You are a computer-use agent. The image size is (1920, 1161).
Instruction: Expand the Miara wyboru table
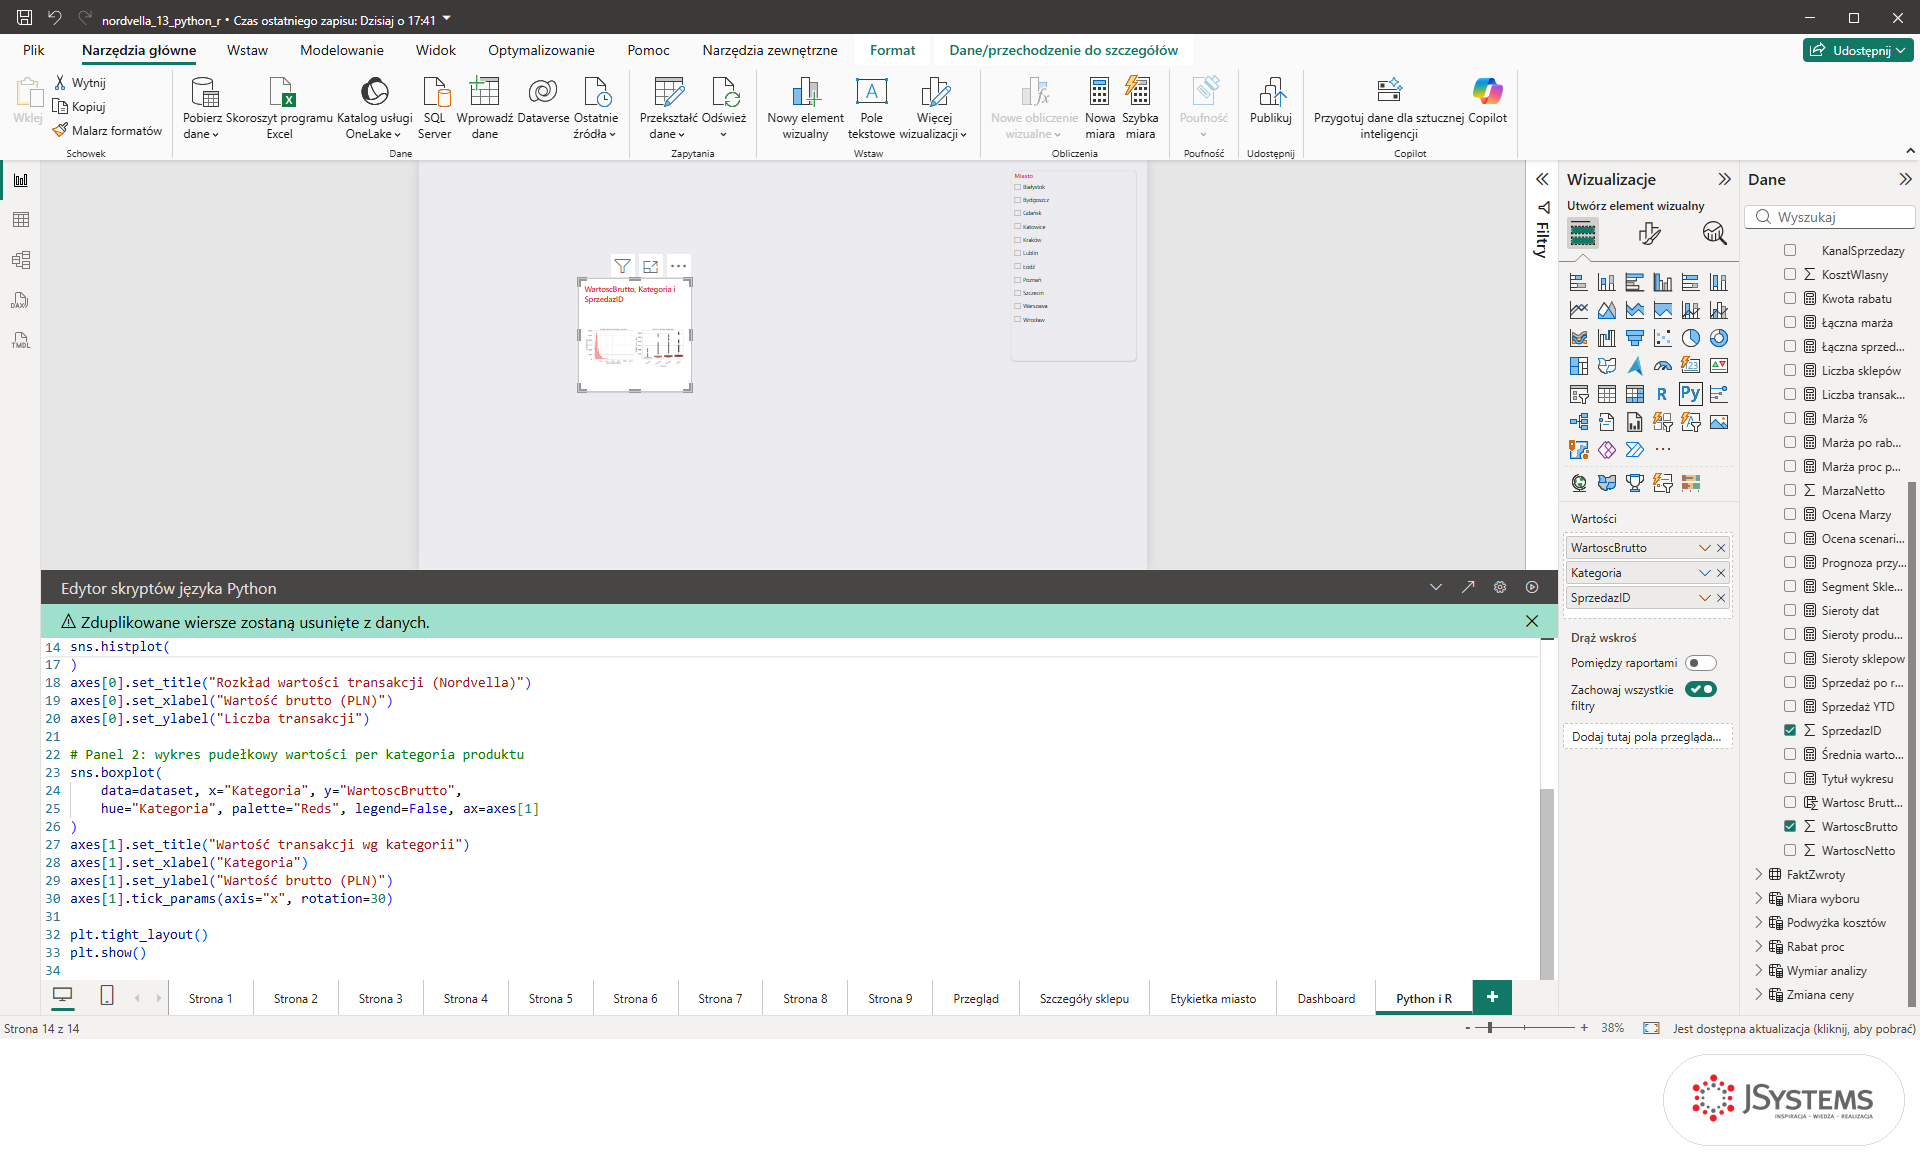[x=1759, y=898]
